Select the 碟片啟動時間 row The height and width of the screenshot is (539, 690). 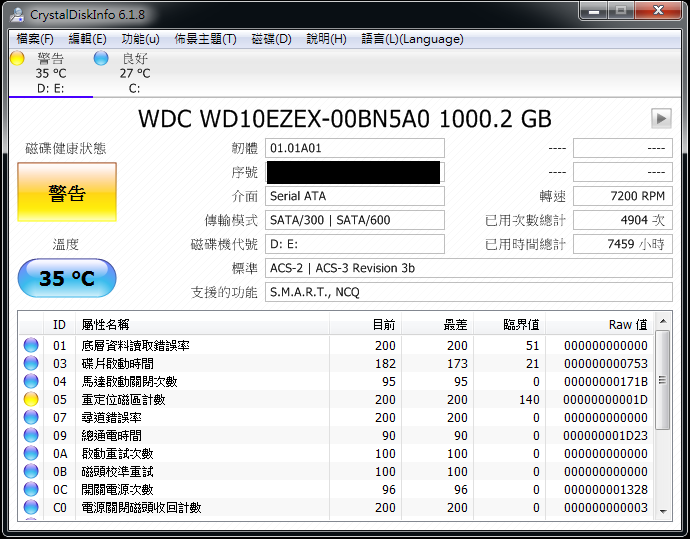tap(337, 363)
